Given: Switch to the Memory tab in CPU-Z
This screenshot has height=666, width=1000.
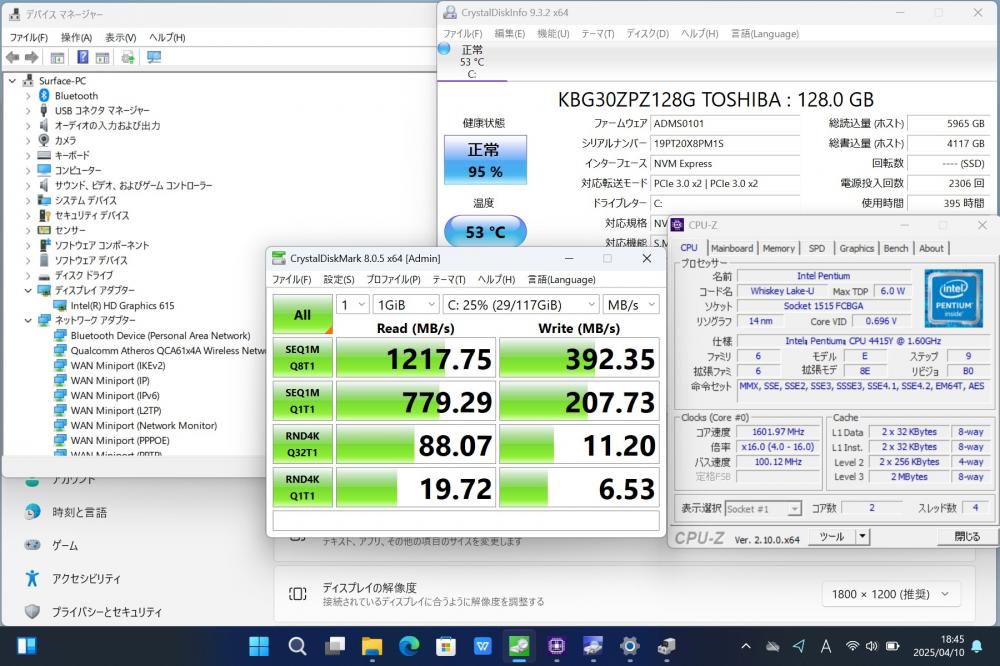Looking at the screenshot, I should (x=779, y=248).
